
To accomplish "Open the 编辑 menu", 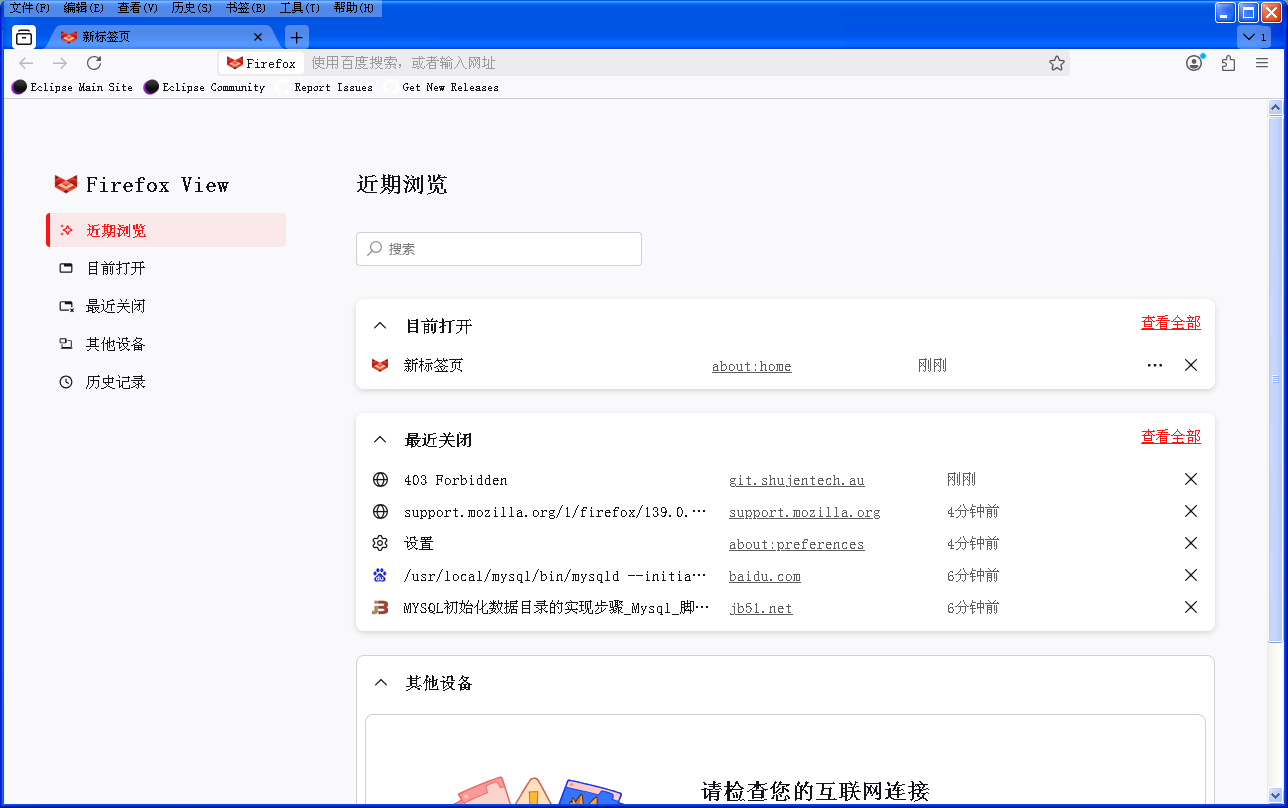I will 83,8.
